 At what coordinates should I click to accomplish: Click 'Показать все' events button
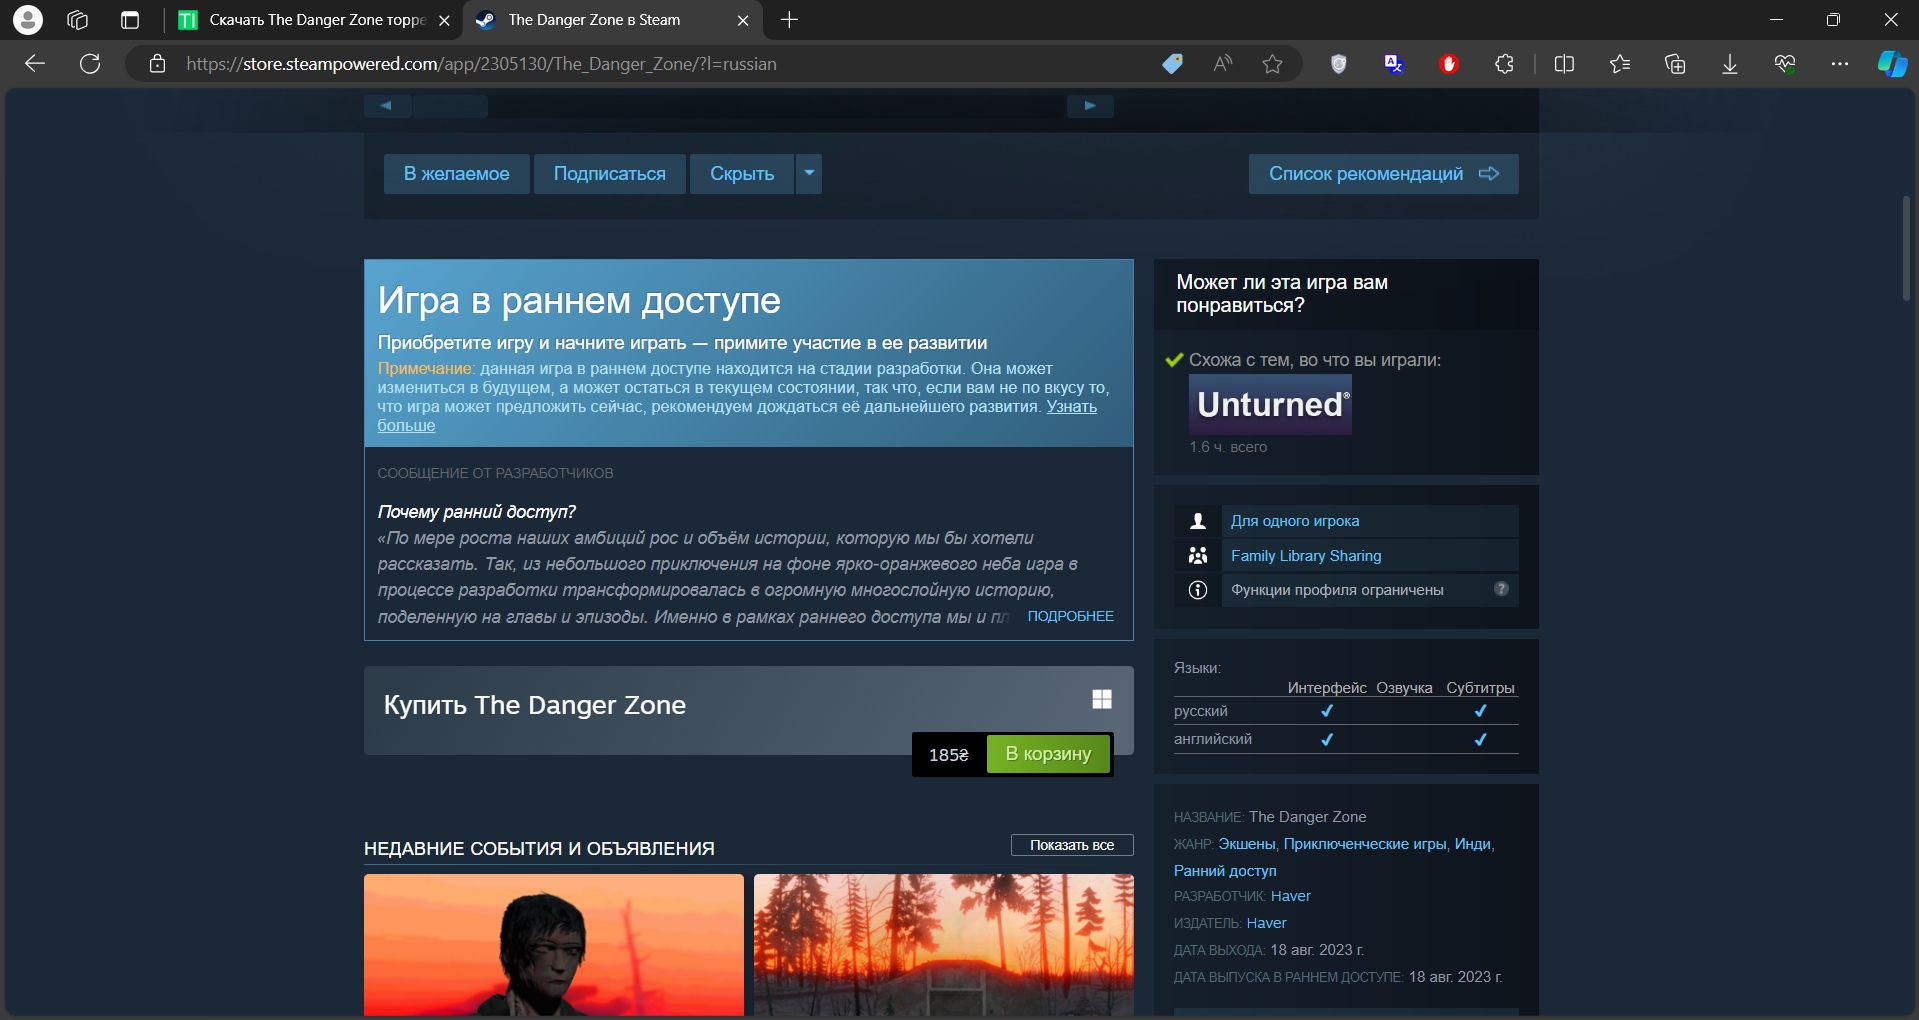1072,845
